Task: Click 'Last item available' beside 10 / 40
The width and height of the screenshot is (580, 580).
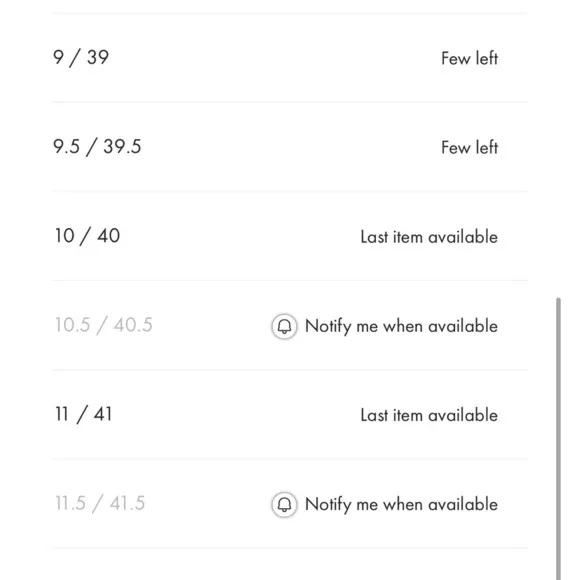Action: click(429, 237)
